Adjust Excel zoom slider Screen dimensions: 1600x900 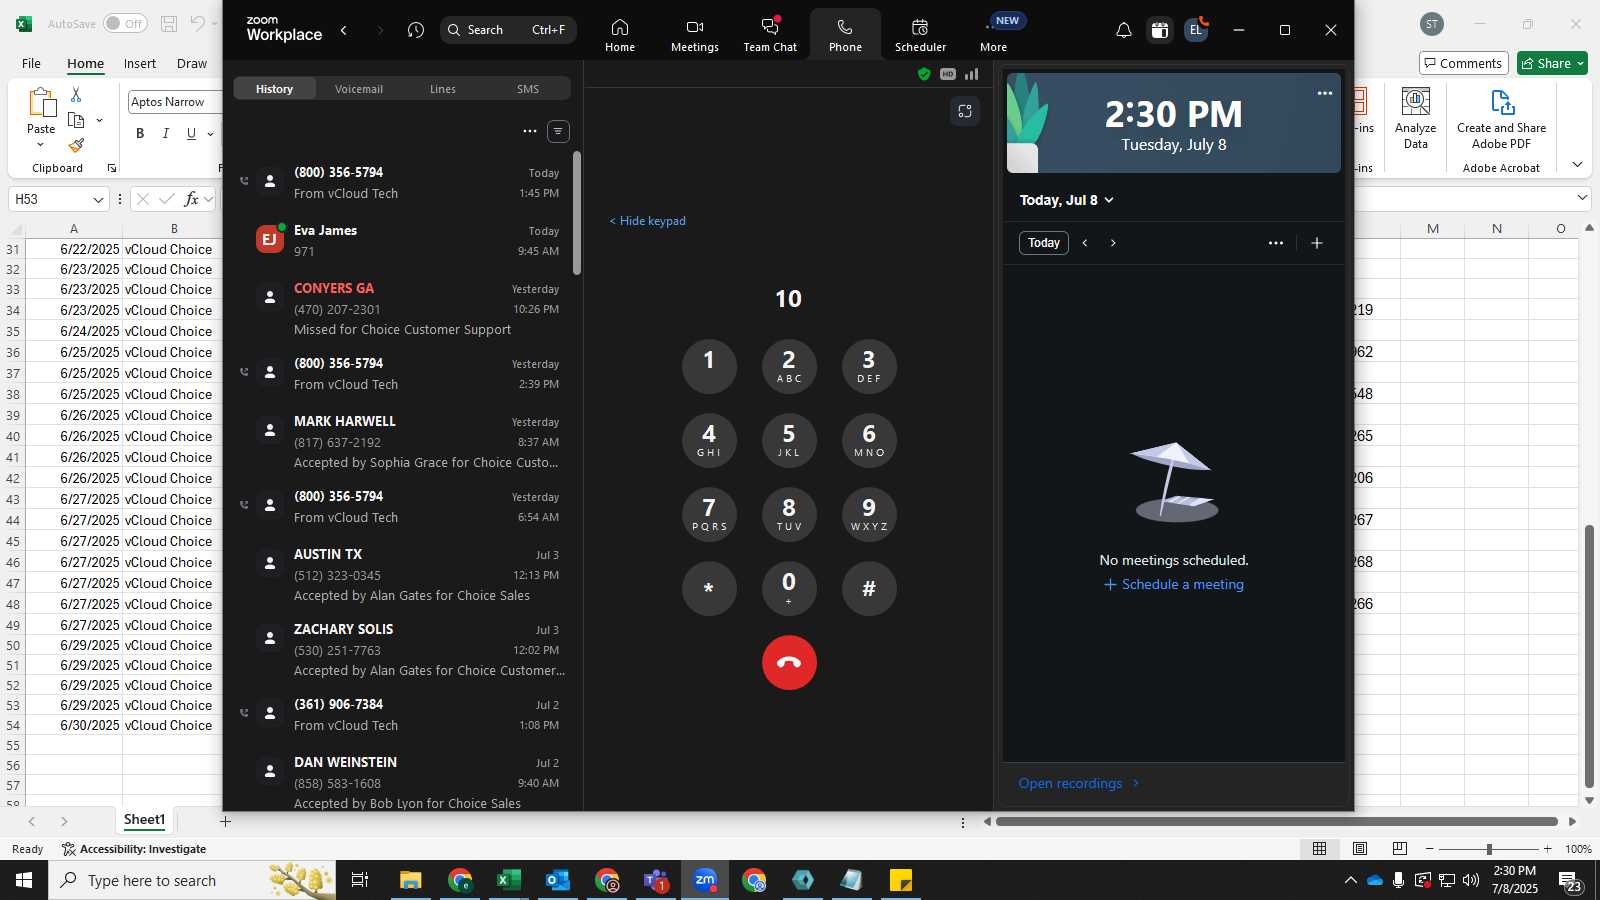tap(1489, 849)
